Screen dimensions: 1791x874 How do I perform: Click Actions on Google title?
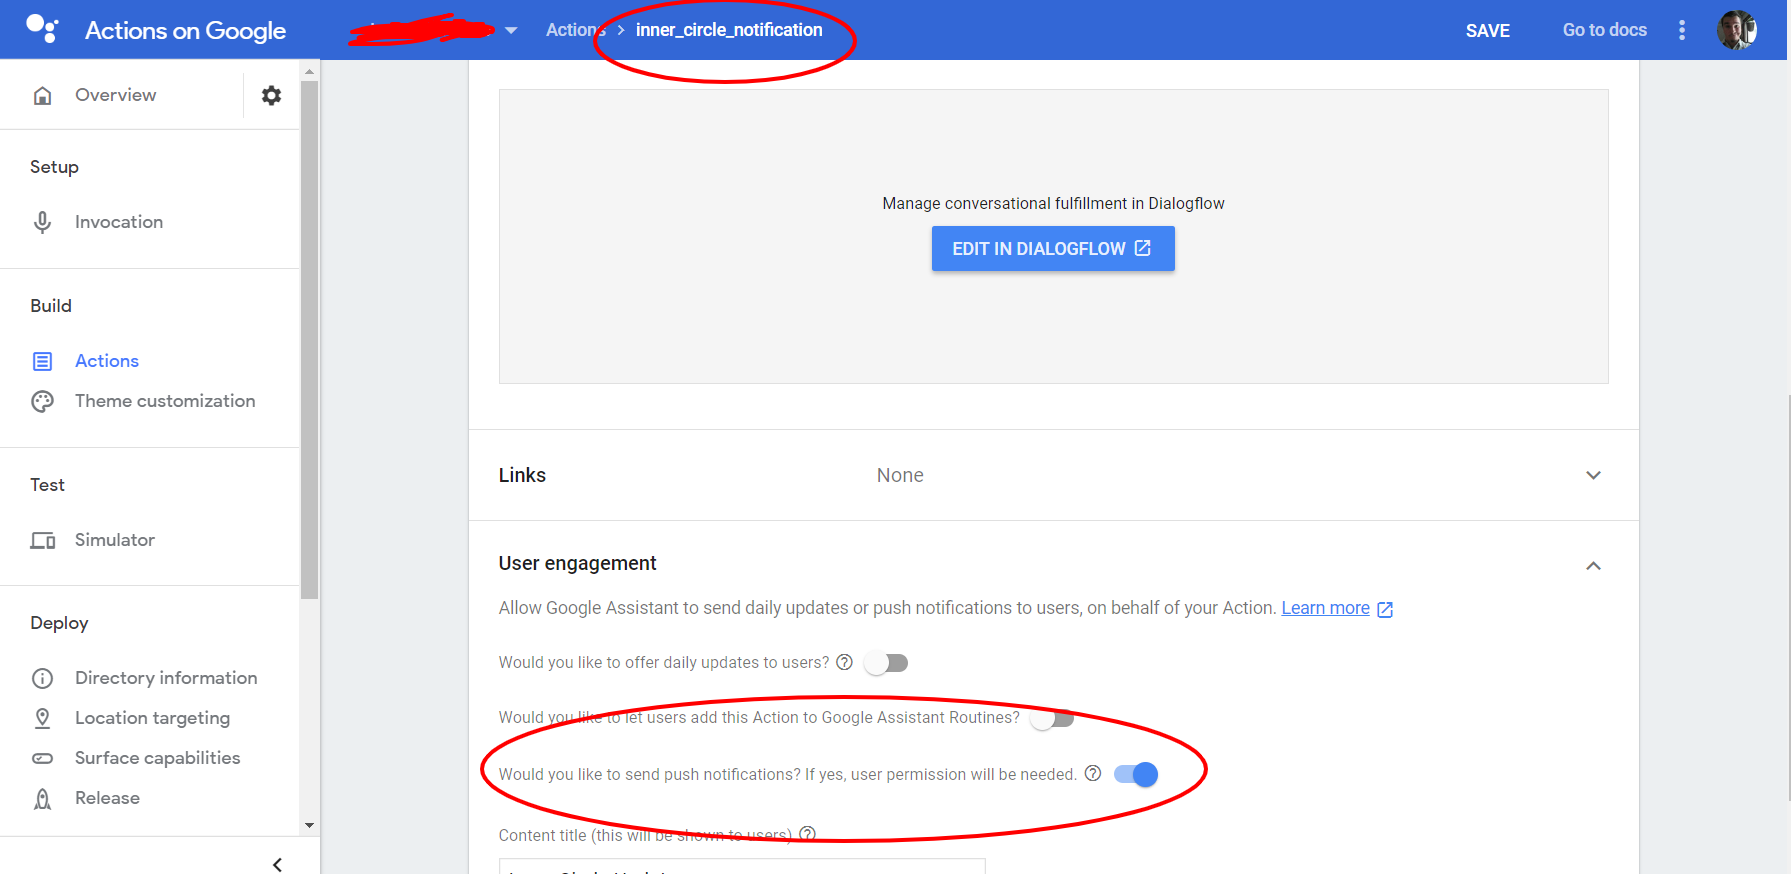coord(185,30)
